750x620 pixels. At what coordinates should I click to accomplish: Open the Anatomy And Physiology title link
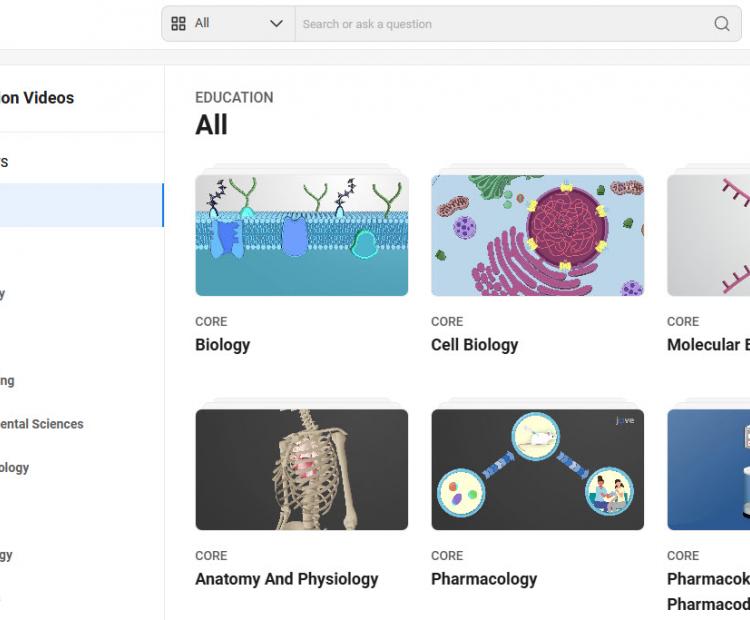[x=286, y=579]
